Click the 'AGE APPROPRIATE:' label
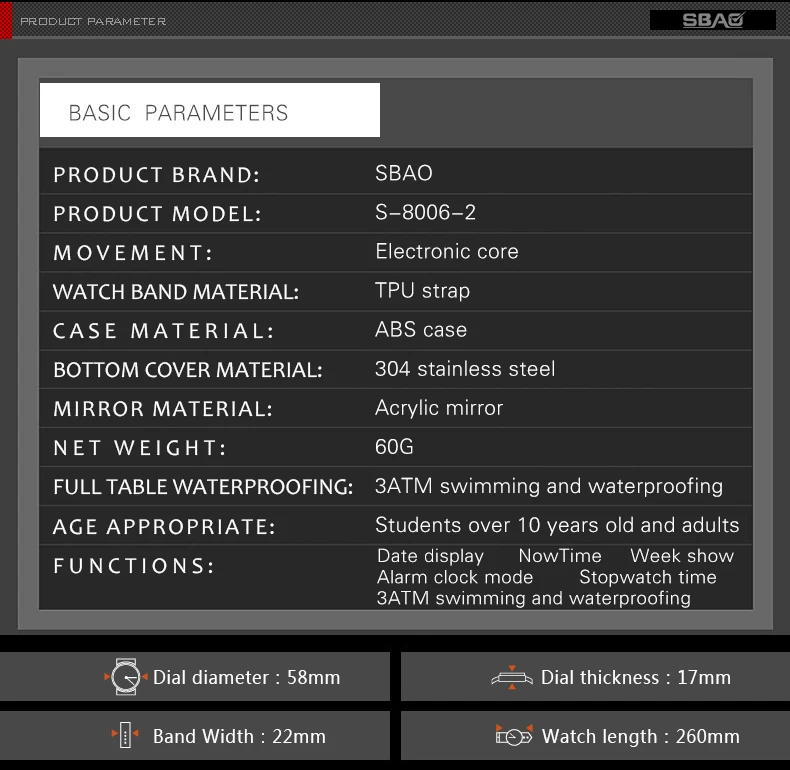 tap(164, 527)
